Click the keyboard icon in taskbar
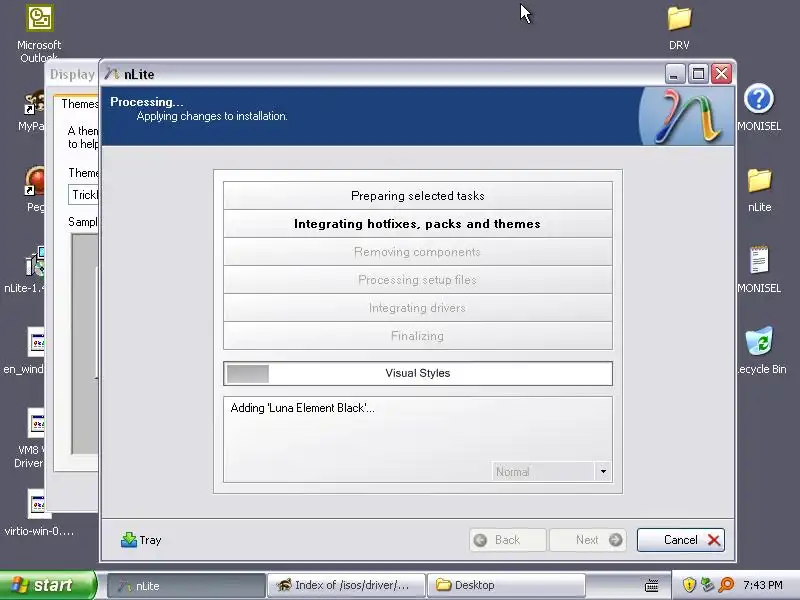The height and width of the screenshot is (600, 800). pos(652,586)
